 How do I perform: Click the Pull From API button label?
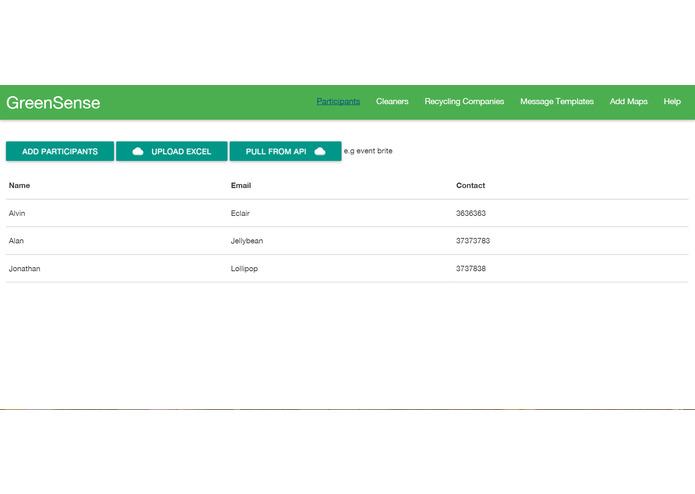[x=276, y=152]
